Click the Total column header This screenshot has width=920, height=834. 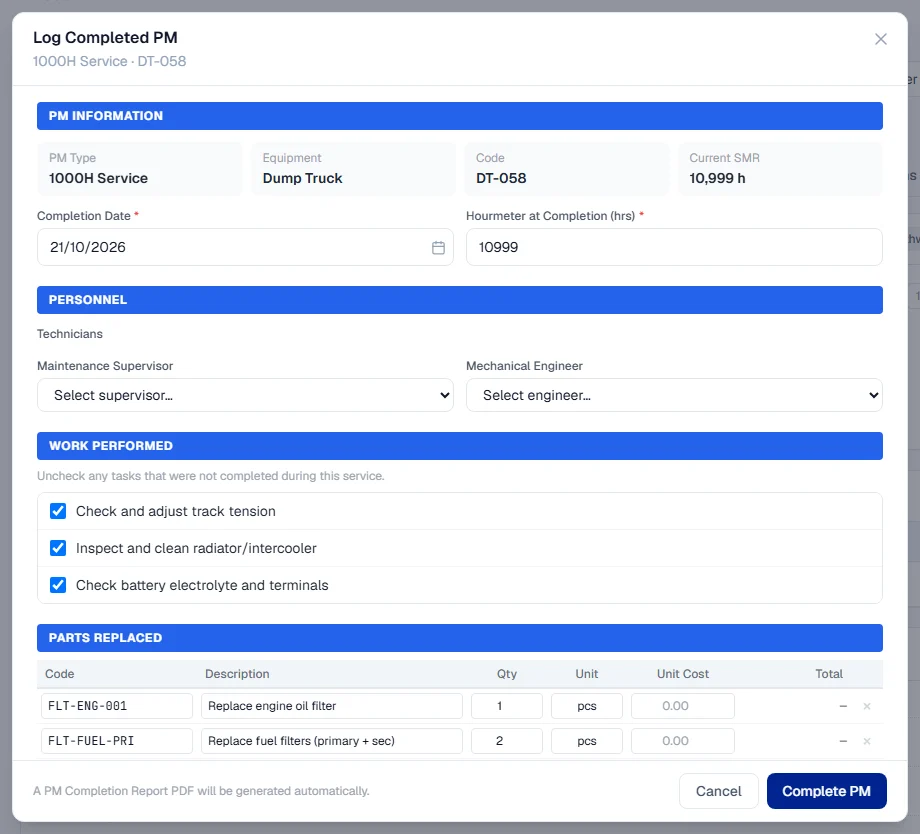click(828, 674)
